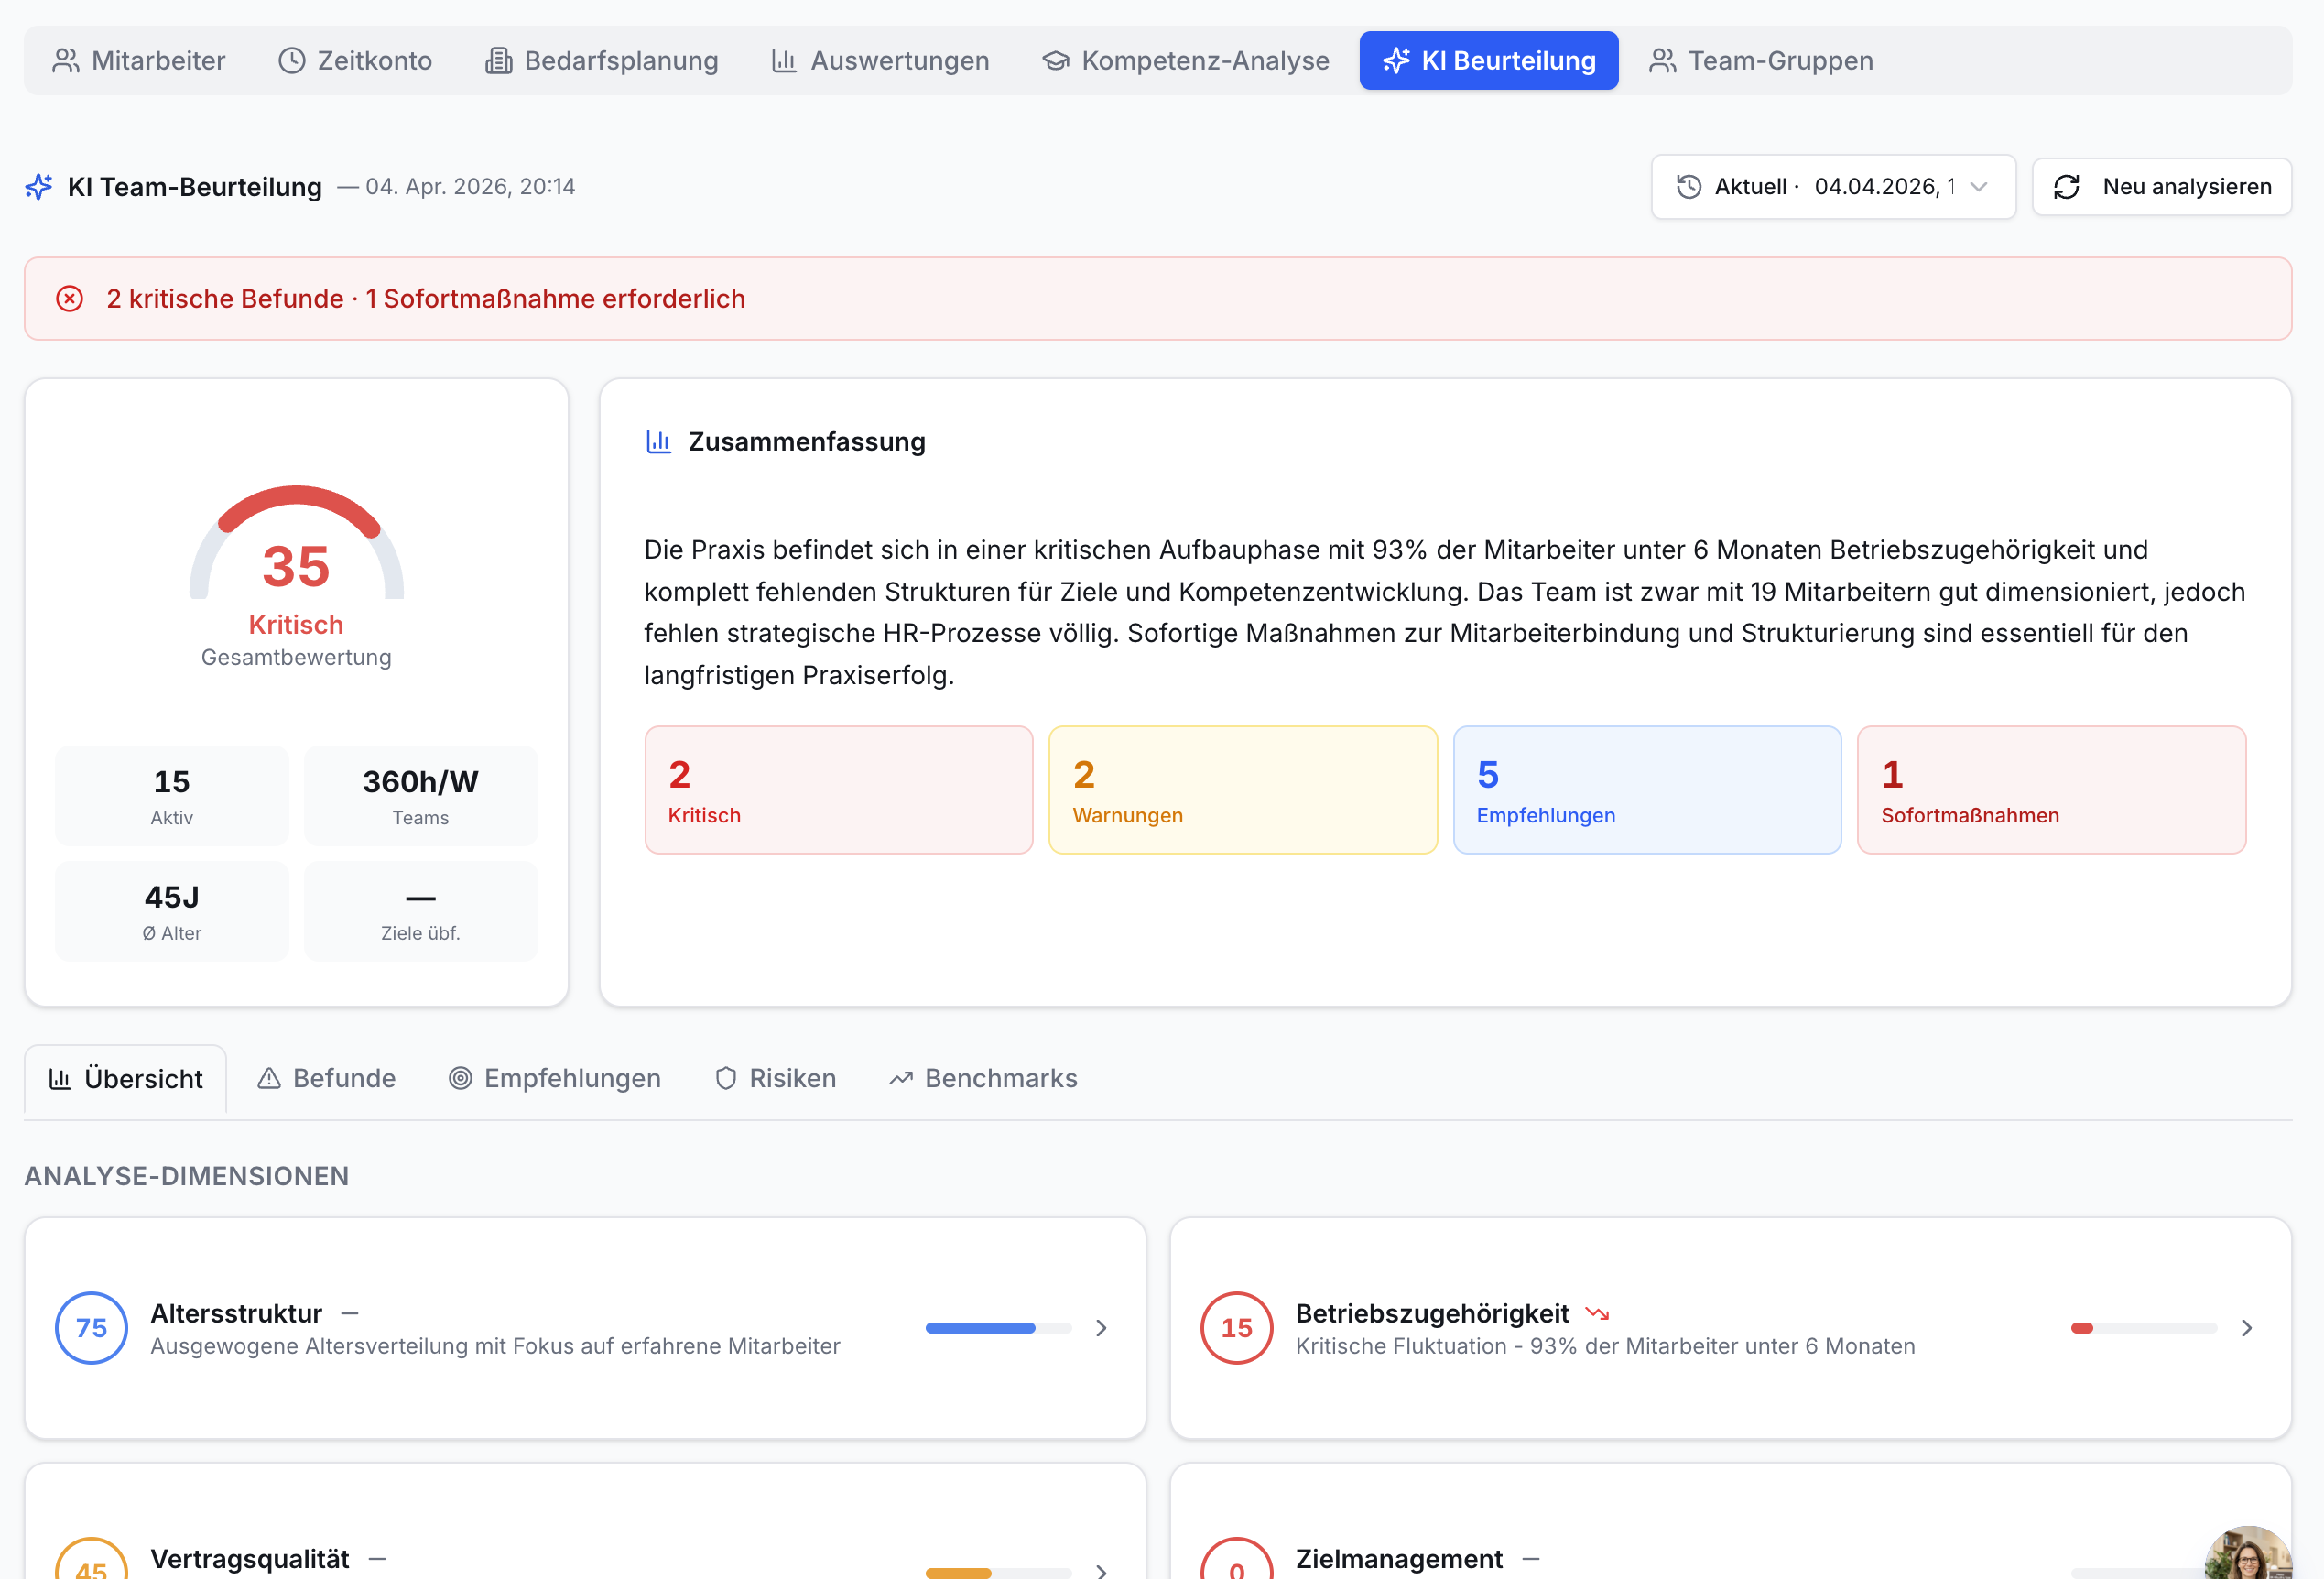This screenshot has width=2324, height=1579.
Task: Click the 75 score circle for Altersstruktur
Action: [x=91, y=1328]
